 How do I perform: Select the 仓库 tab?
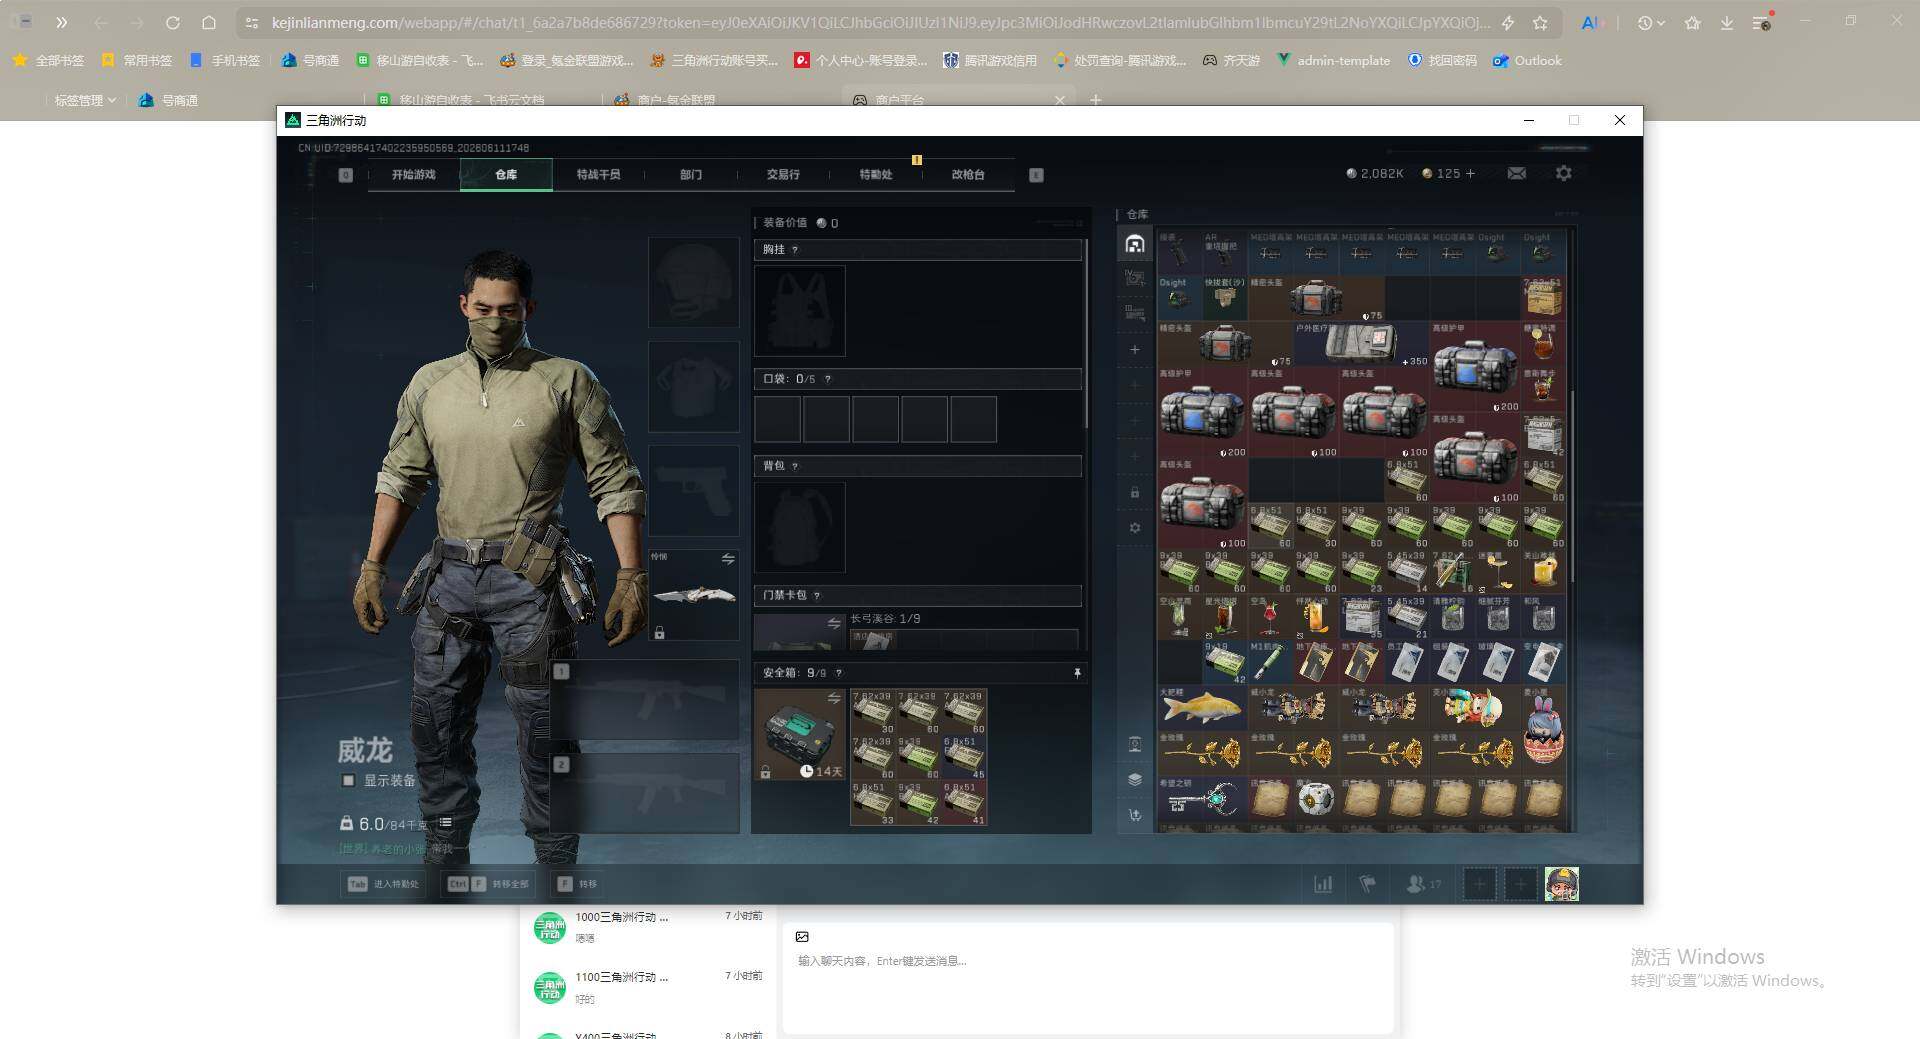506,175
